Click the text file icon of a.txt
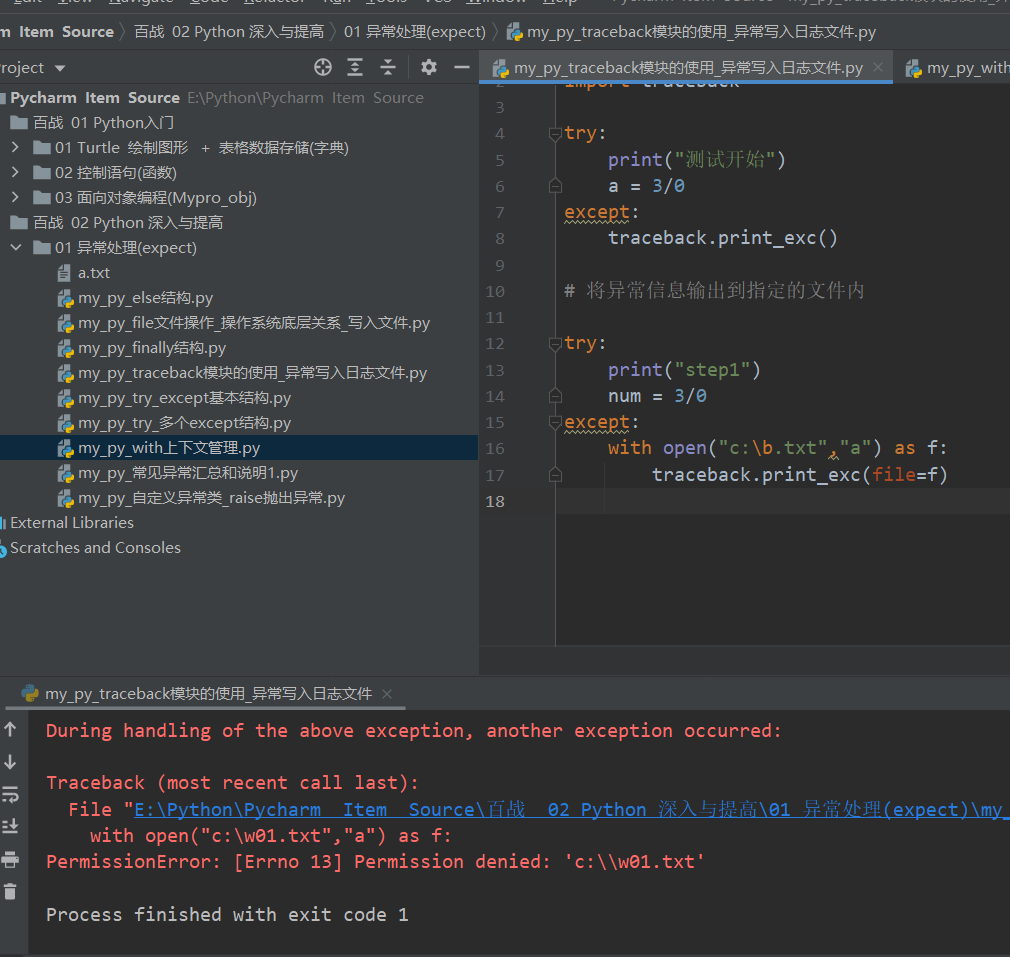Image resolution: width=1010 pixels, height=957 pixels. pos(64,273)
